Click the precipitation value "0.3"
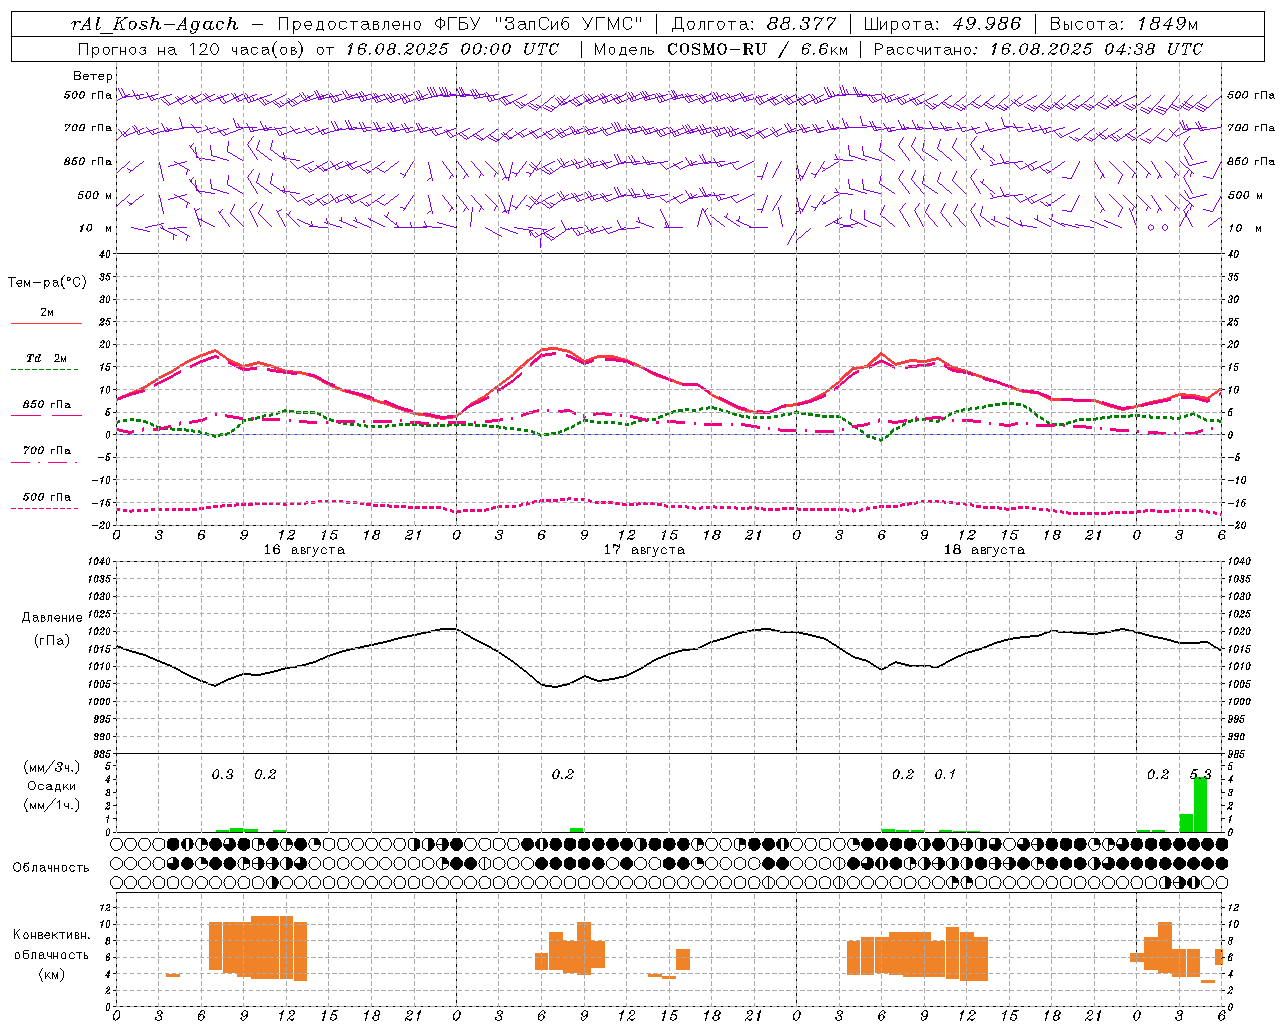 tap(222, 774)
